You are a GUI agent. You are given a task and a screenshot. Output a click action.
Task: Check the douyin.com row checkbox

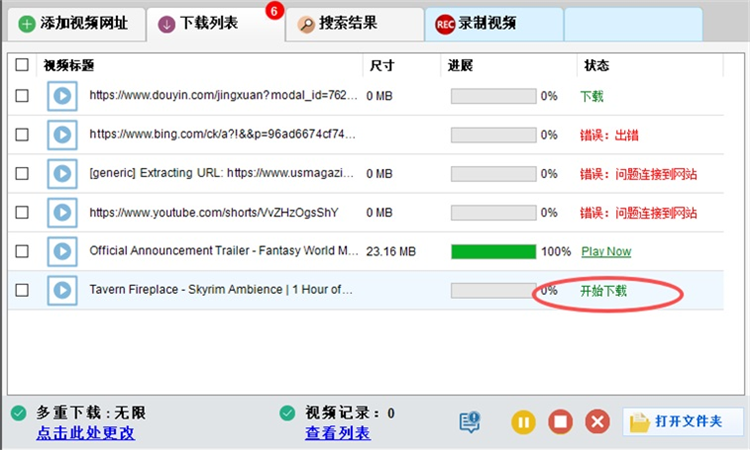pyautogui.click(x=22, y=96)
